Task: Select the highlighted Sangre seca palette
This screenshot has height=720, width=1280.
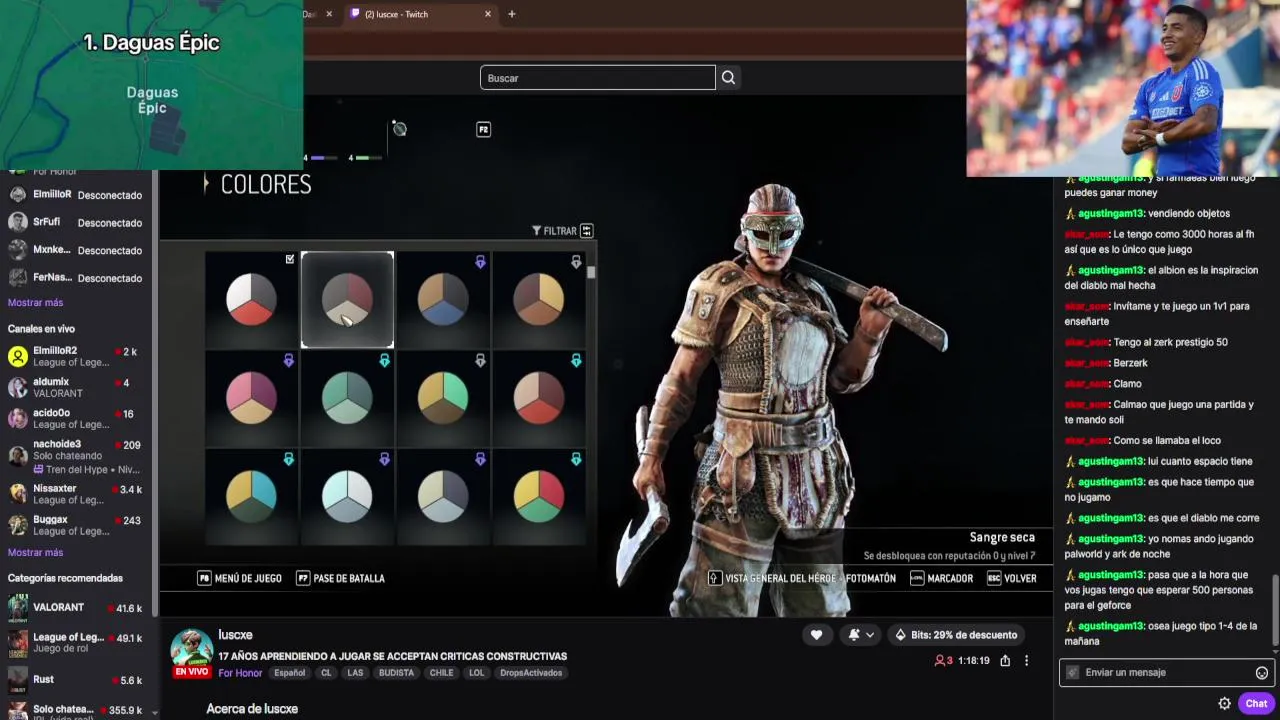Action: click(347, 299)
